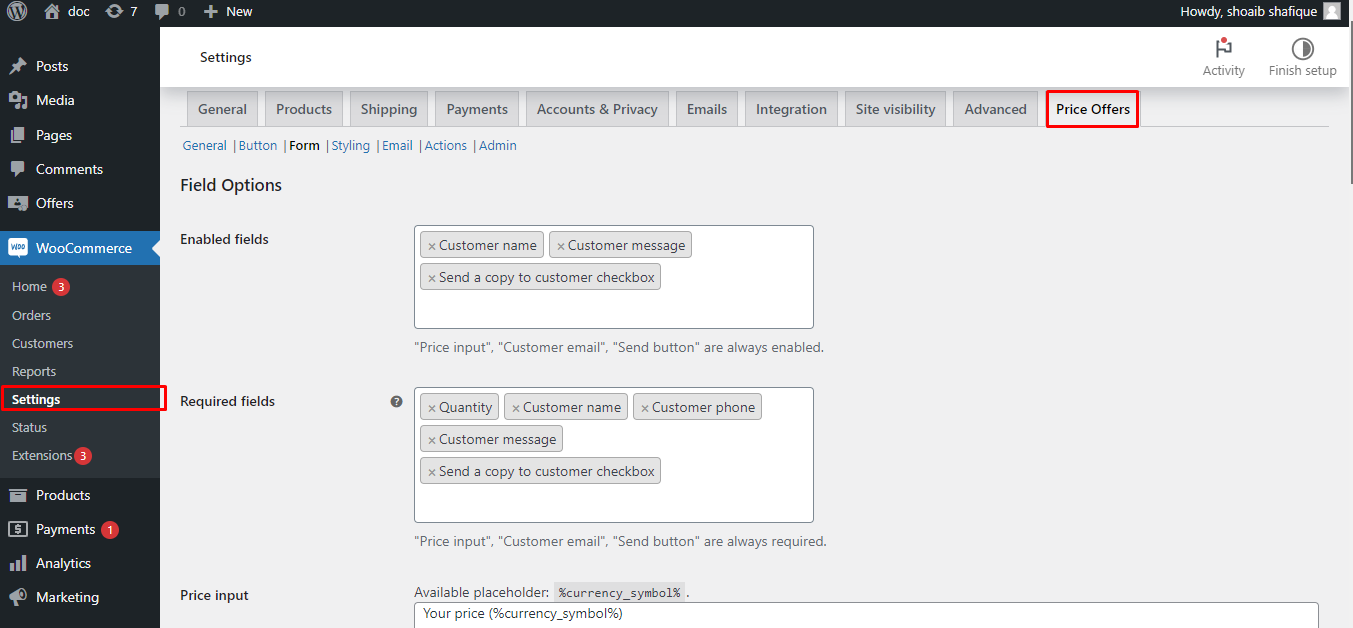
Task: Go to Styling subsection link
Action: tap(351, 145)
